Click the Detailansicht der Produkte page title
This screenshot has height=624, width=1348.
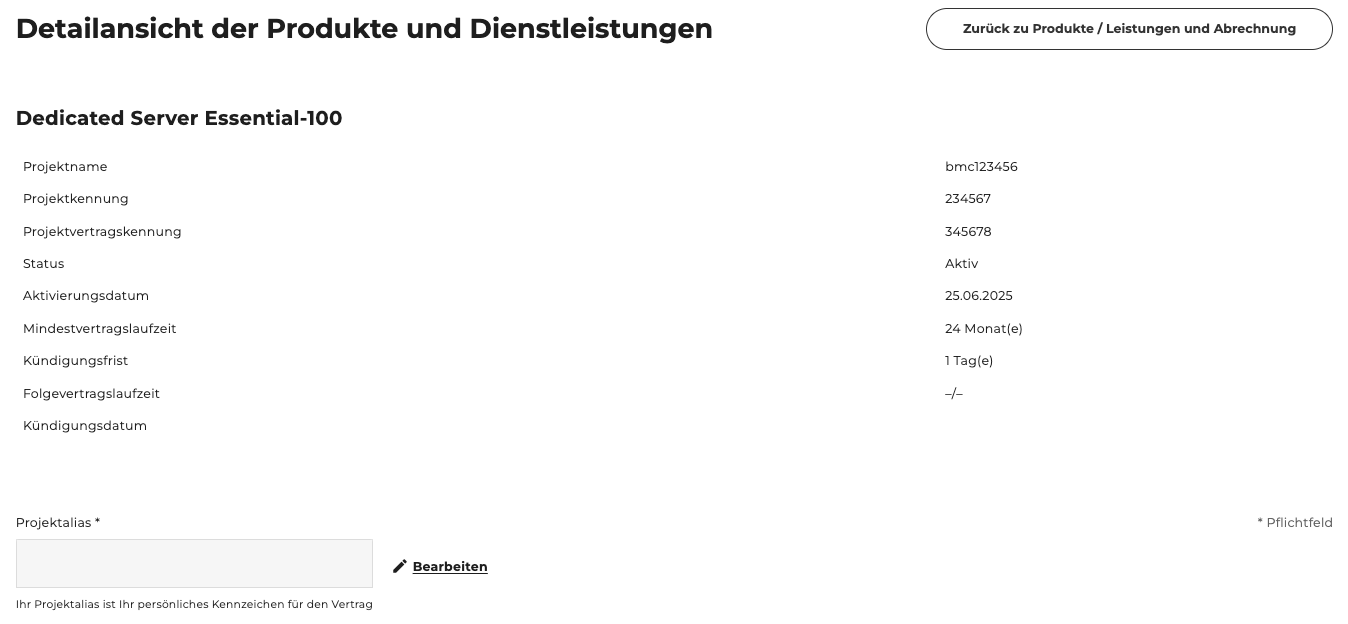pos(364,29)
